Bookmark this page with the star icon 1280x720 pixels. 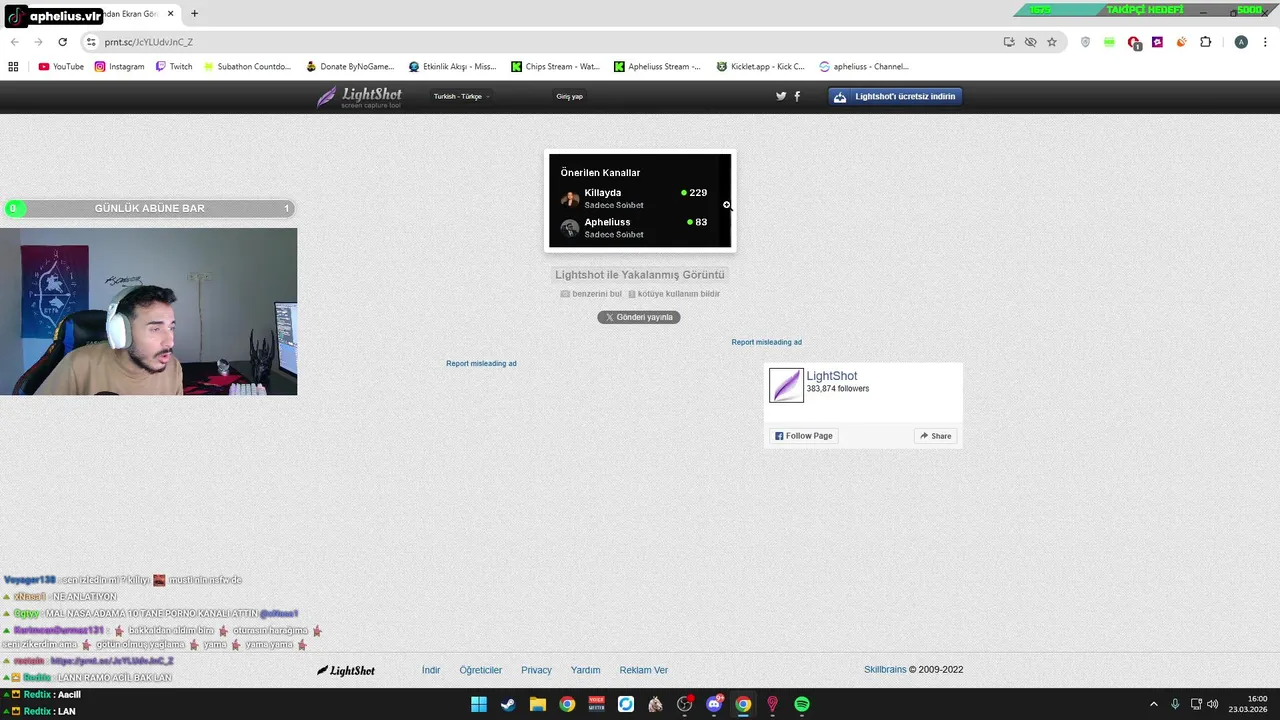coord(1052,42)
